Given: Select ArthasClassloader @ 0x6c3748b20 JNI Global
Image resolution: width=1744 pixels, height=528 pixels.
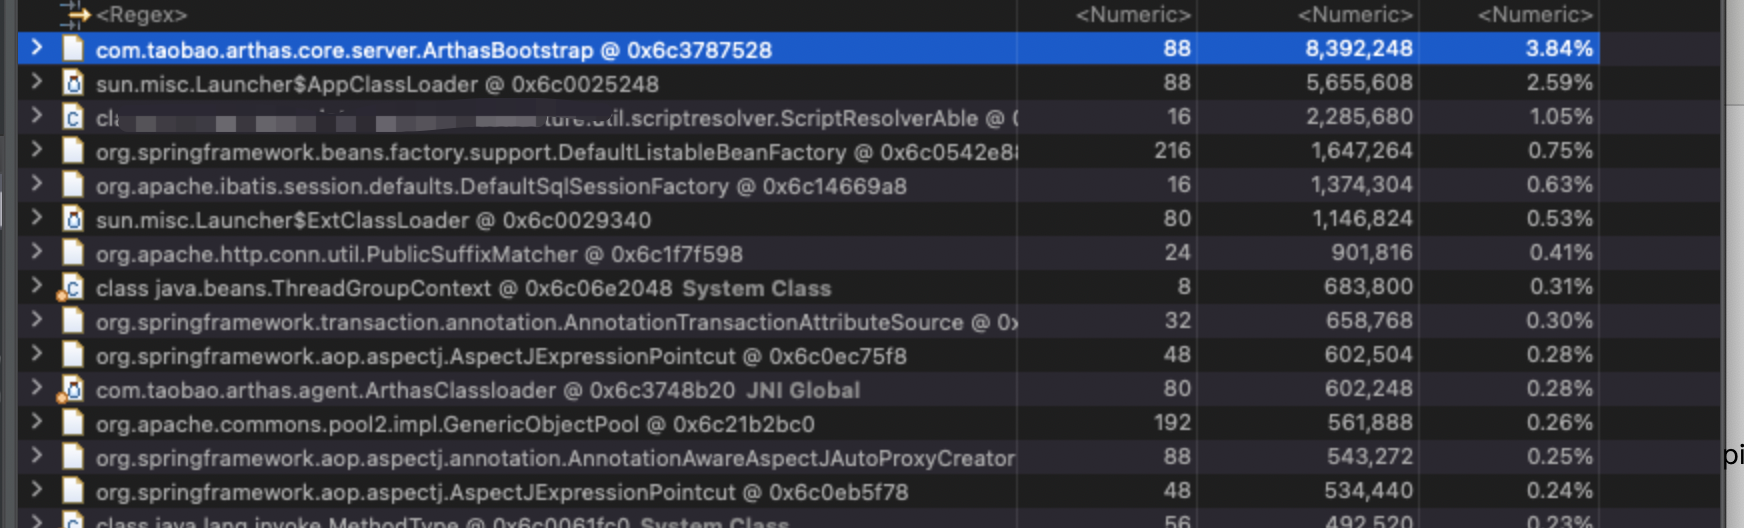Looking at the screenshot, I should click(478, 390).
